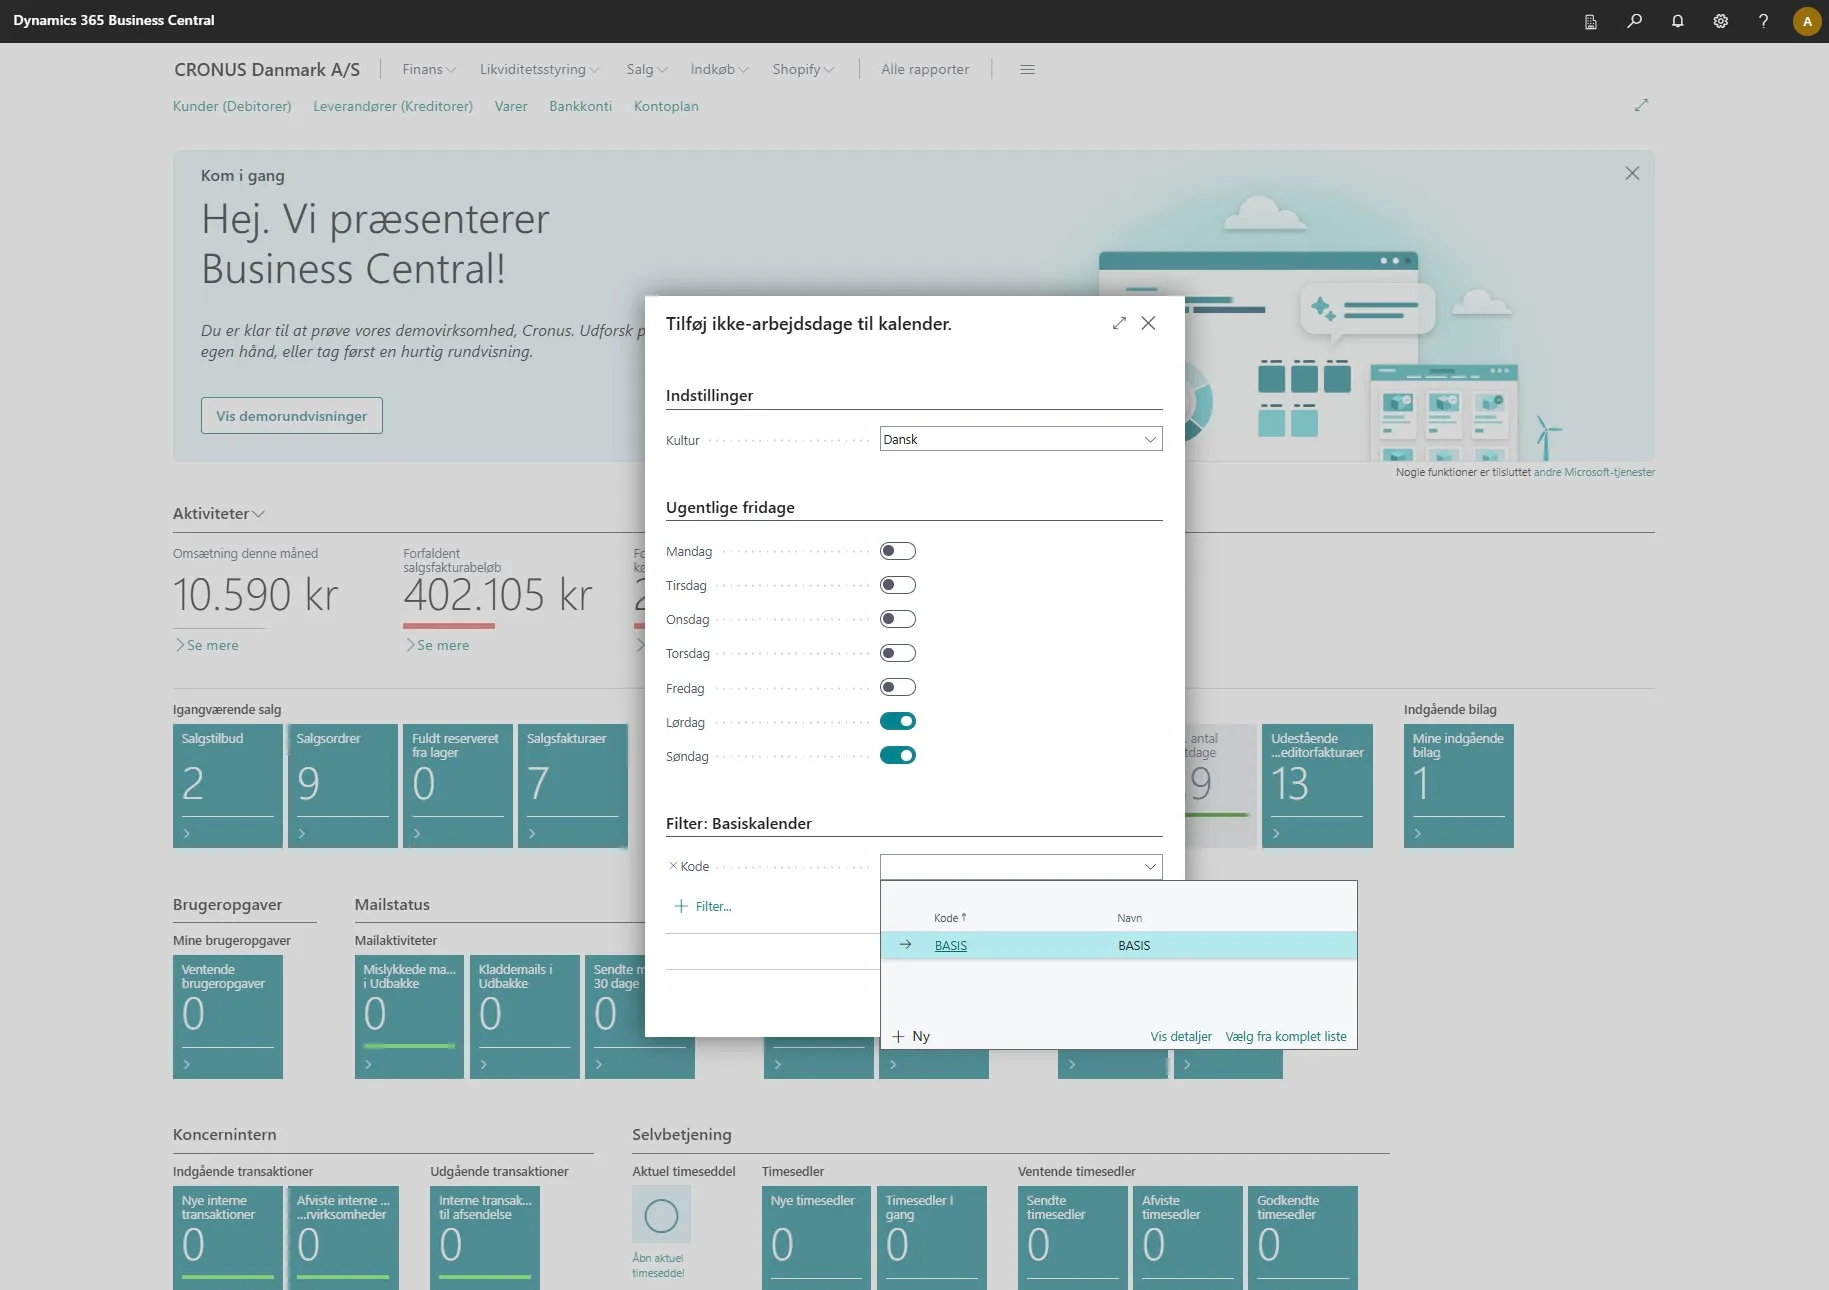Disable the Søndag toggle
The height and width of the screenshot is (1290, 1829).
point(898,755)
